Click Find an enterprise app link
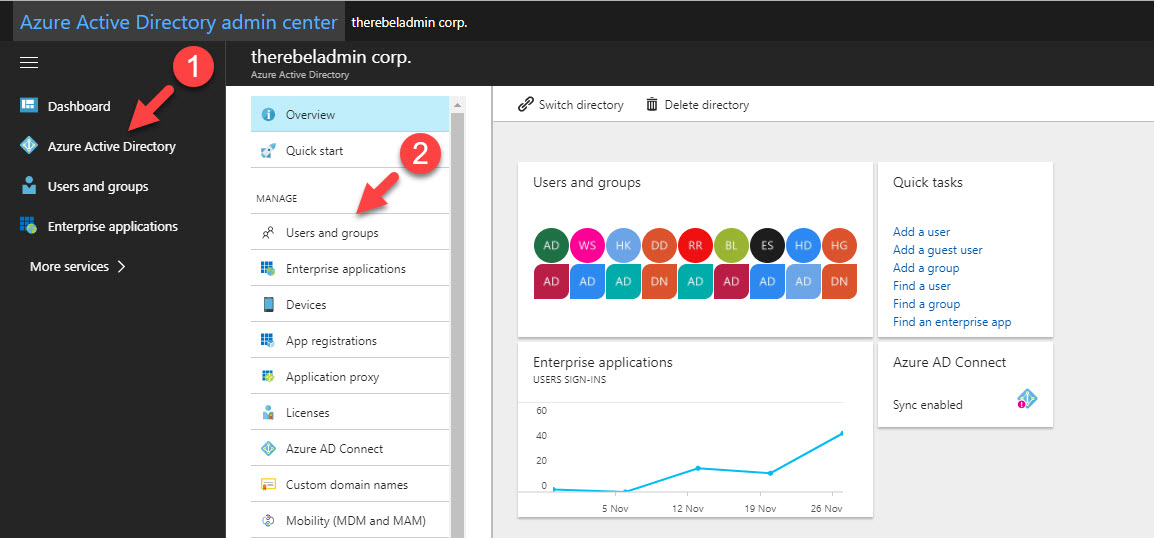Image resolution: width=1154 pixels, height=538 pixels. pyautogui.click(x=952, y=322)
